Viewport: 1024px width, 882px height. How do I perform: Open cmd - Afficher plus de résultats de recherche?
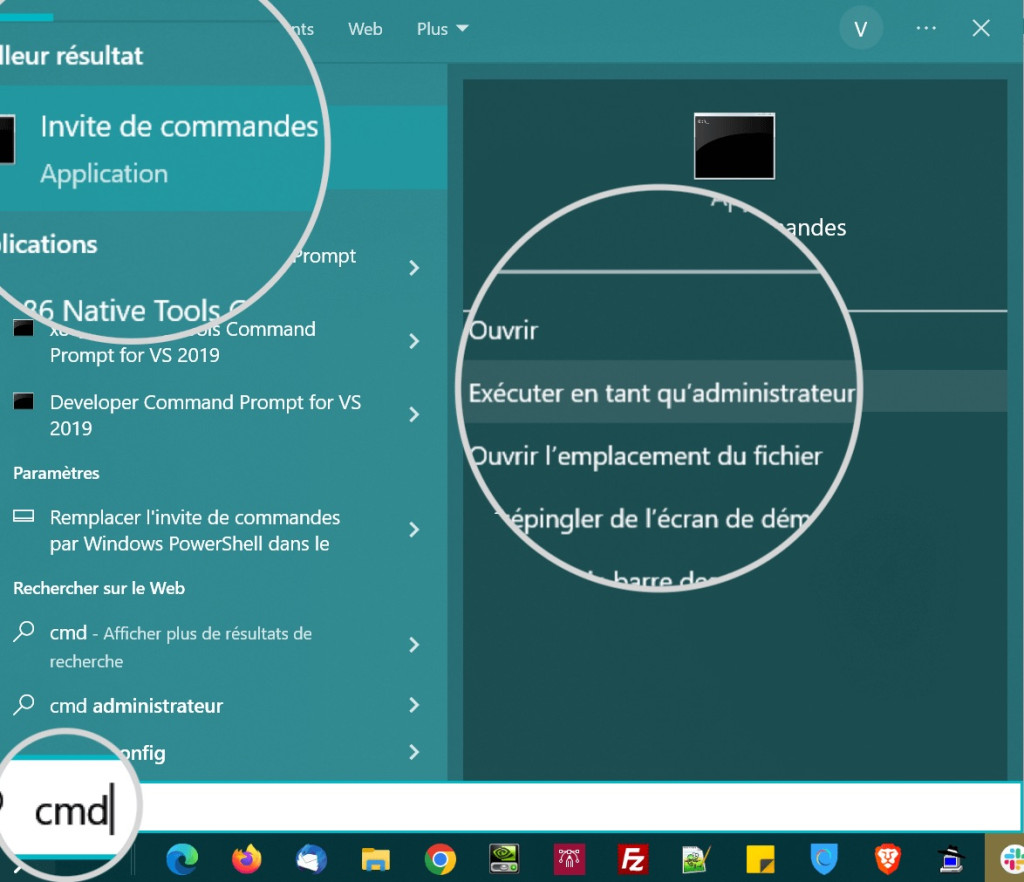pos(180,646)
